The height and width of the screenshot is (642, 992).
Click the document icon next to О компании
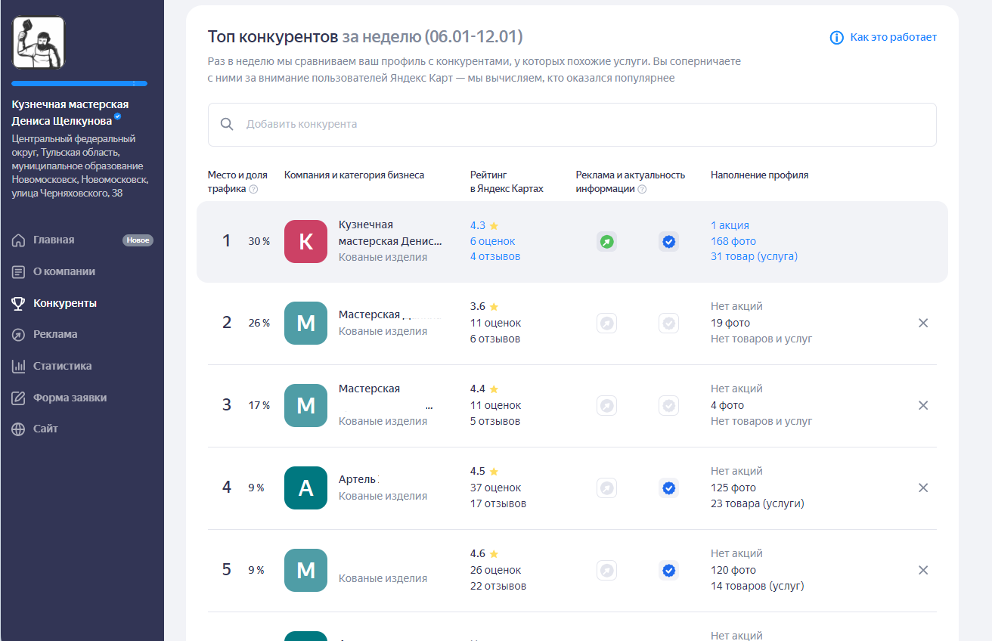click(18, 272)
